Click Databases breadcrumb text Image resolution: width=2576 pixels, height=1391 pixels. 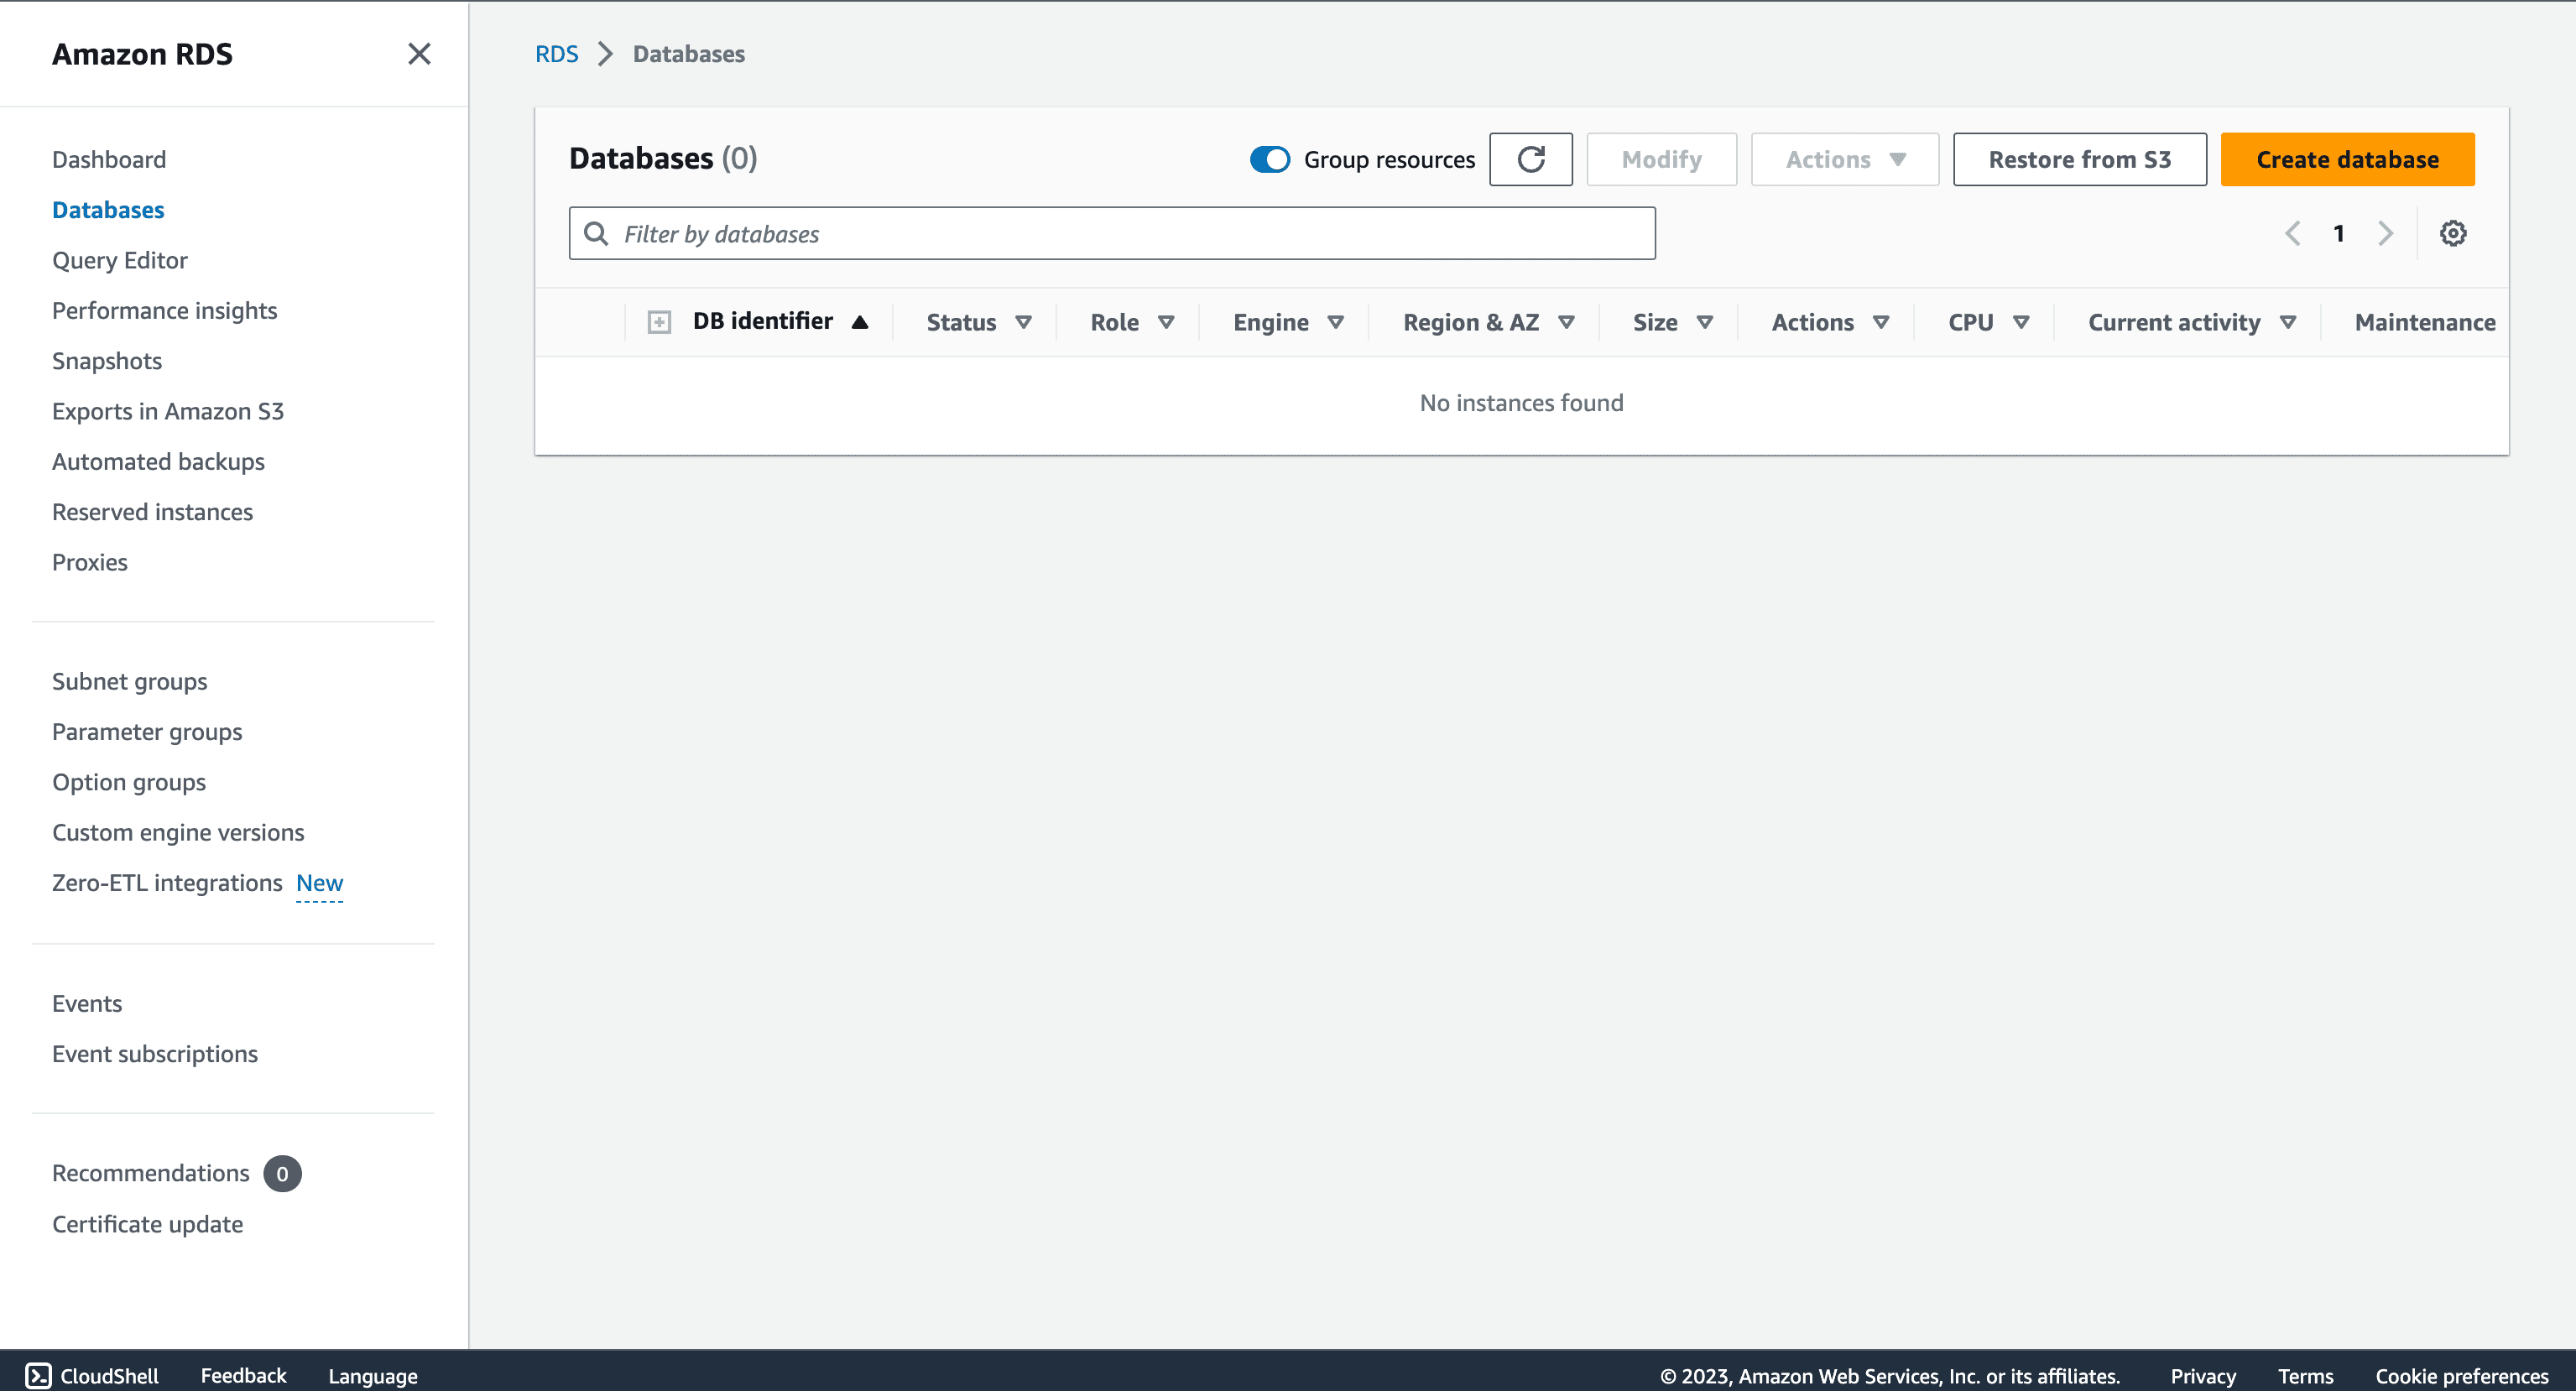coord(689,54)
